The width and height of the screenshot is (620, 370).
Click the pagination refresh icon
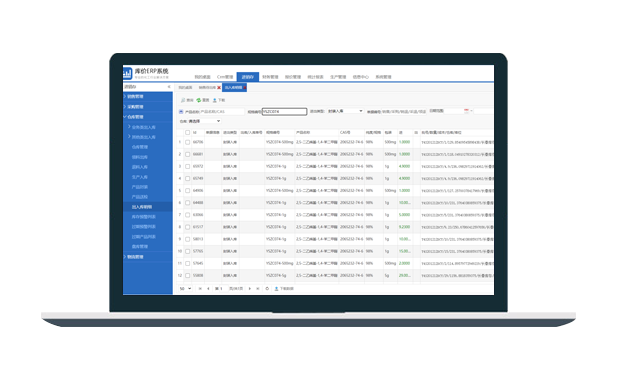pyautogui.click(x=267, y=289)
